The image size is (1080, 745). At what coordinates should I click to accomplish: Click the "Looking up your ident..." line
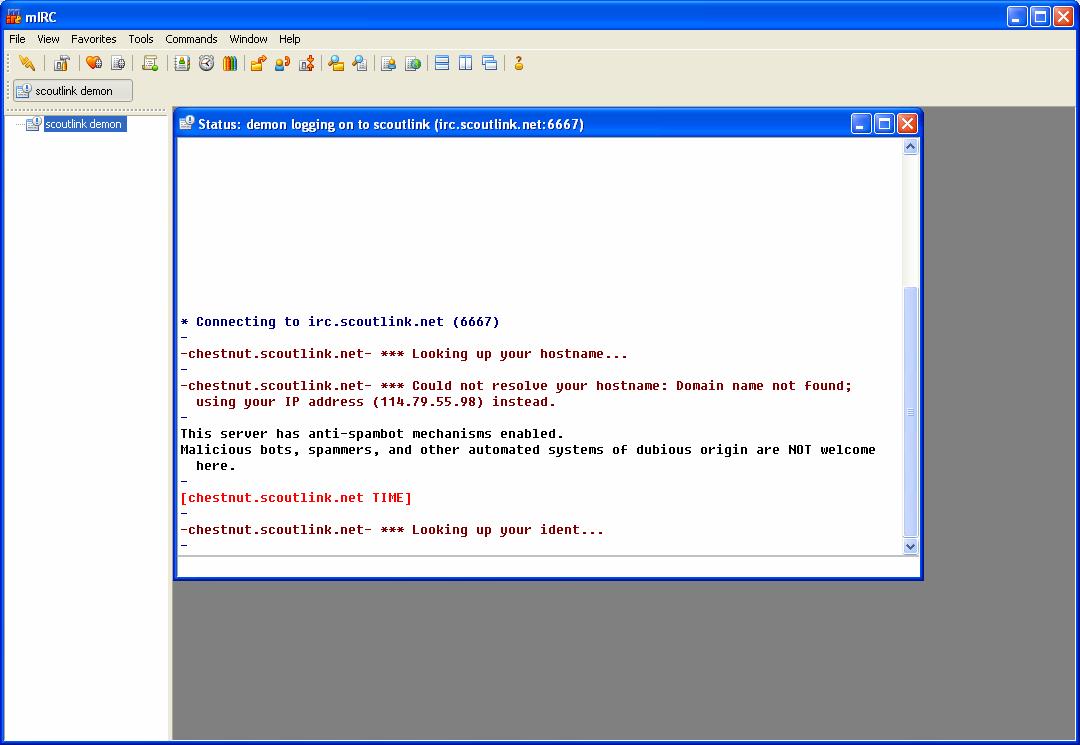pos(392,530)
